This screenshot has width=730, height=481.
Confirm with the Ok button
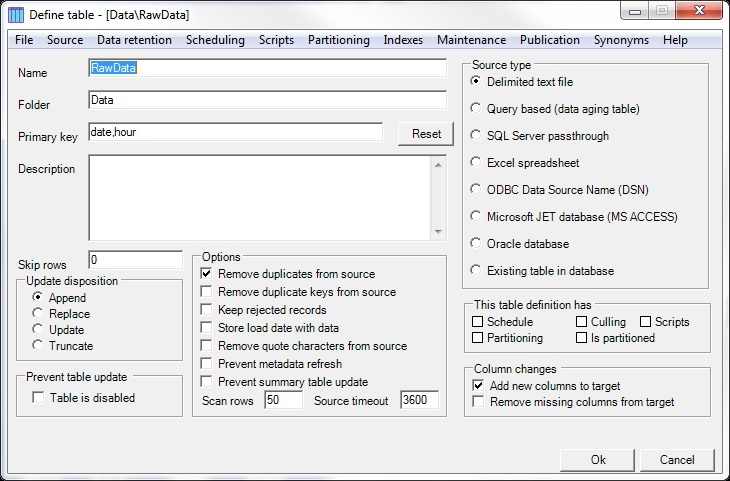pos(598,461)
